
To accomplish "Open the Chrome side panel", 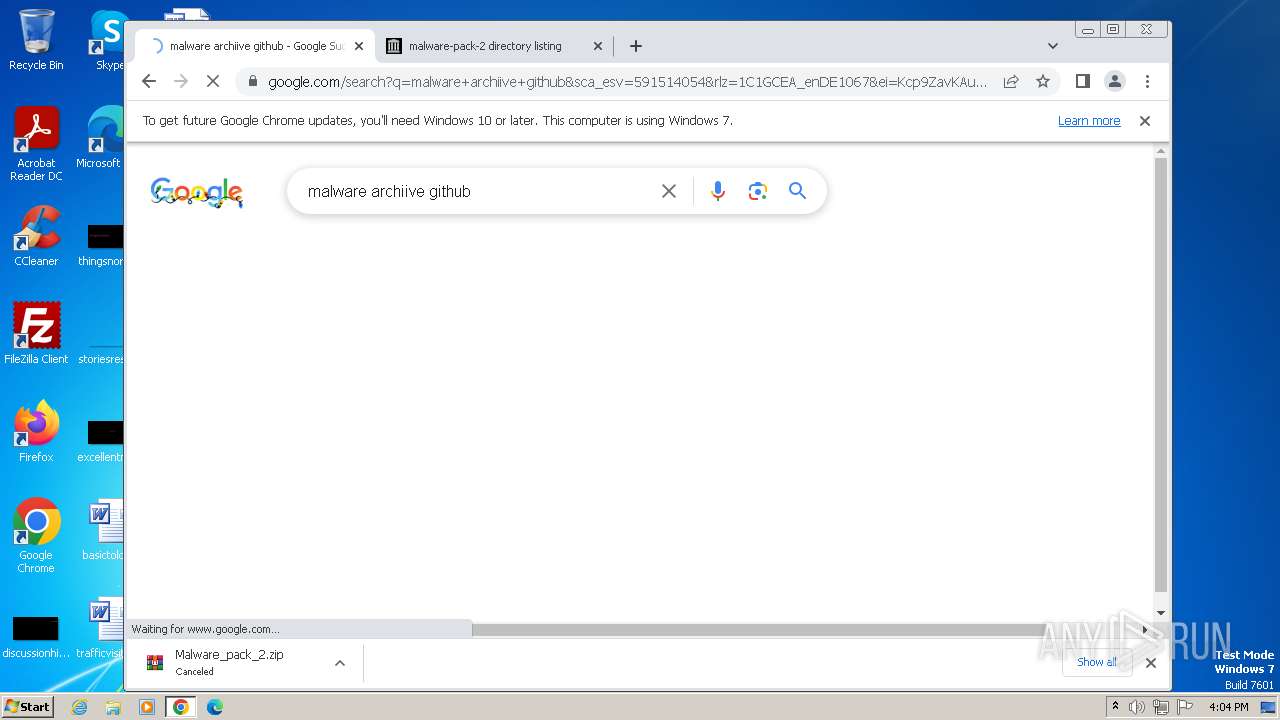I will 1082,81.
